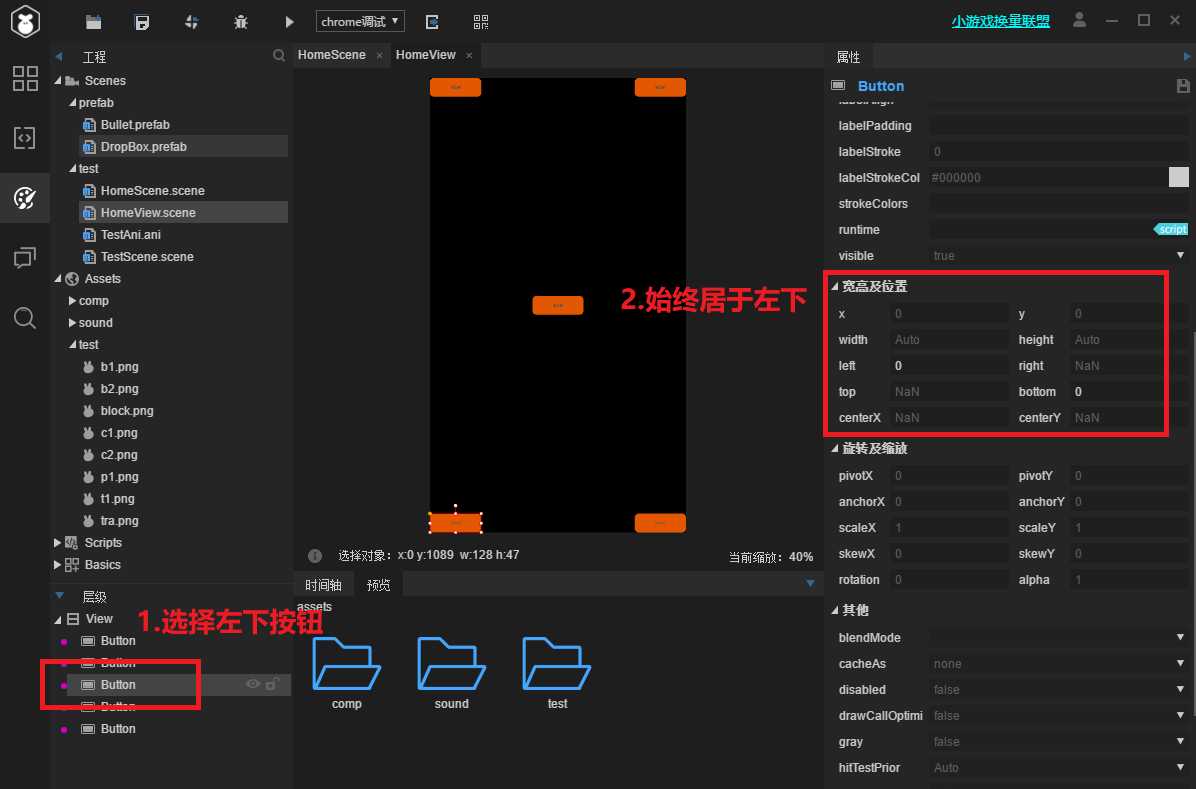Collapse the bottom panel arrow
Image resolution: width=1196 pixels, height=789 pixels.
[x=810, y=584]
